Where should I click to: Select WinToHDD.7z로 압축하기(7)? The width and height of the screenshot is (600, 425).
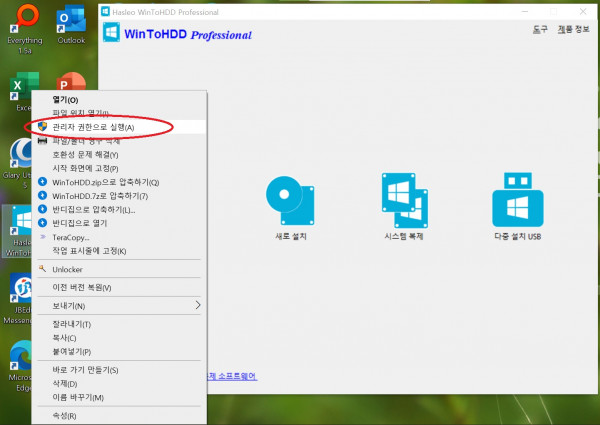point(120,196)
